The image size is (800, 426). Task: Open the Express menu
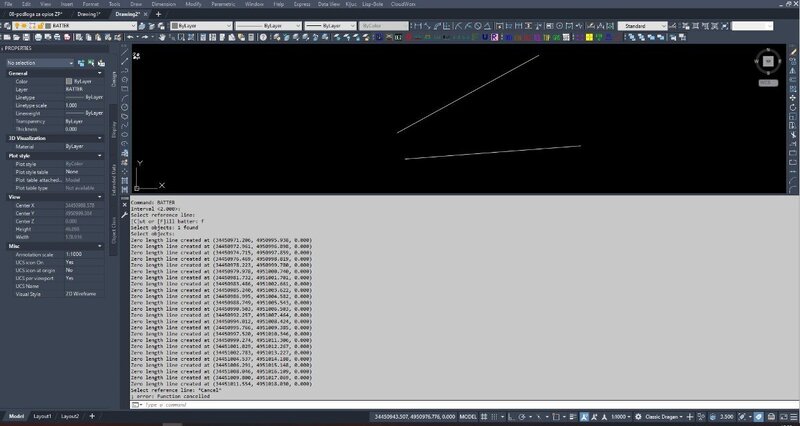tap(302, 4)
